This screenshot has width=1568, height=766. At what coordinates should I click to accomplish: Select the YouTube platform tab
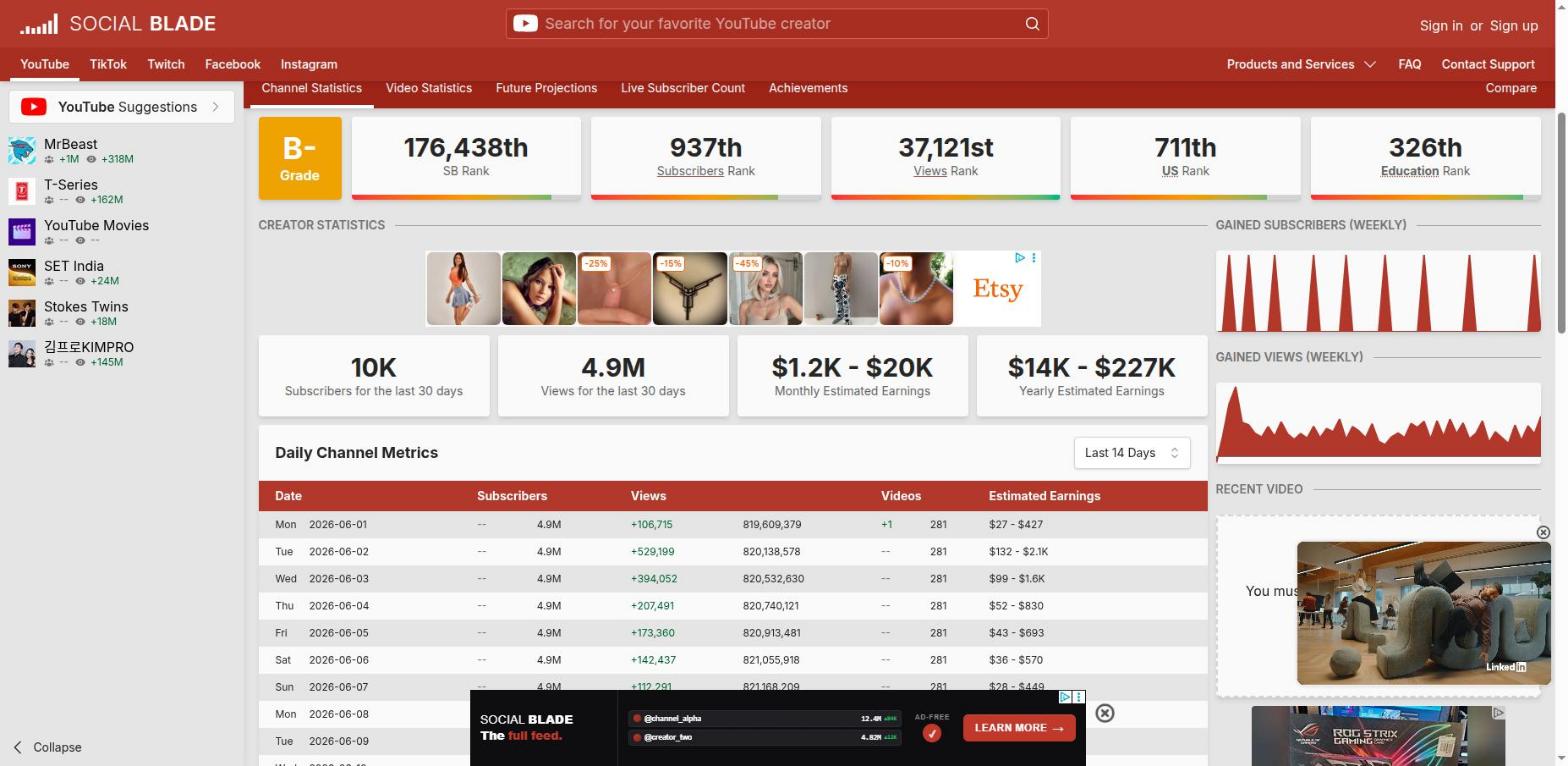[45, 64]
